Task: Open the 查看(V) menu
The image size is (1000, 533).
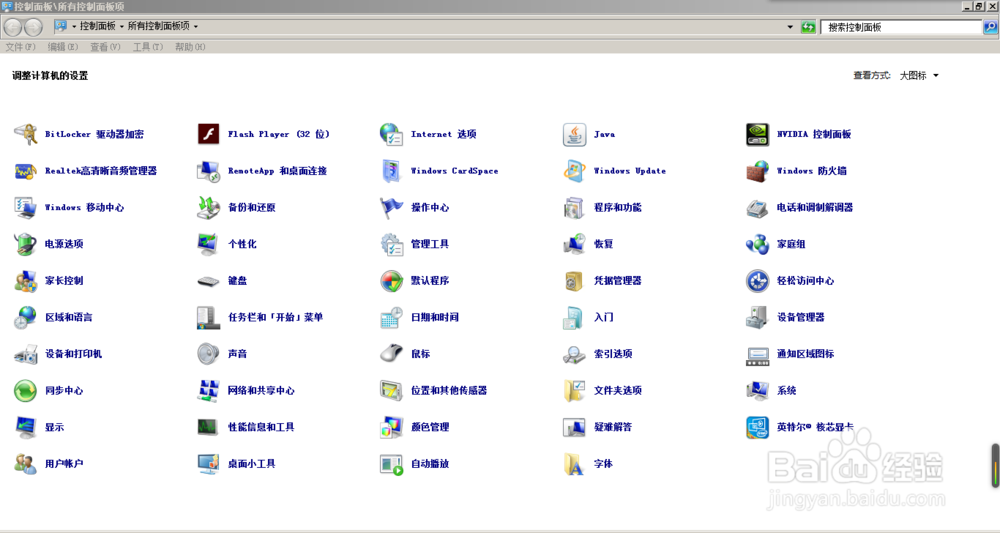Action: point(105,47)
